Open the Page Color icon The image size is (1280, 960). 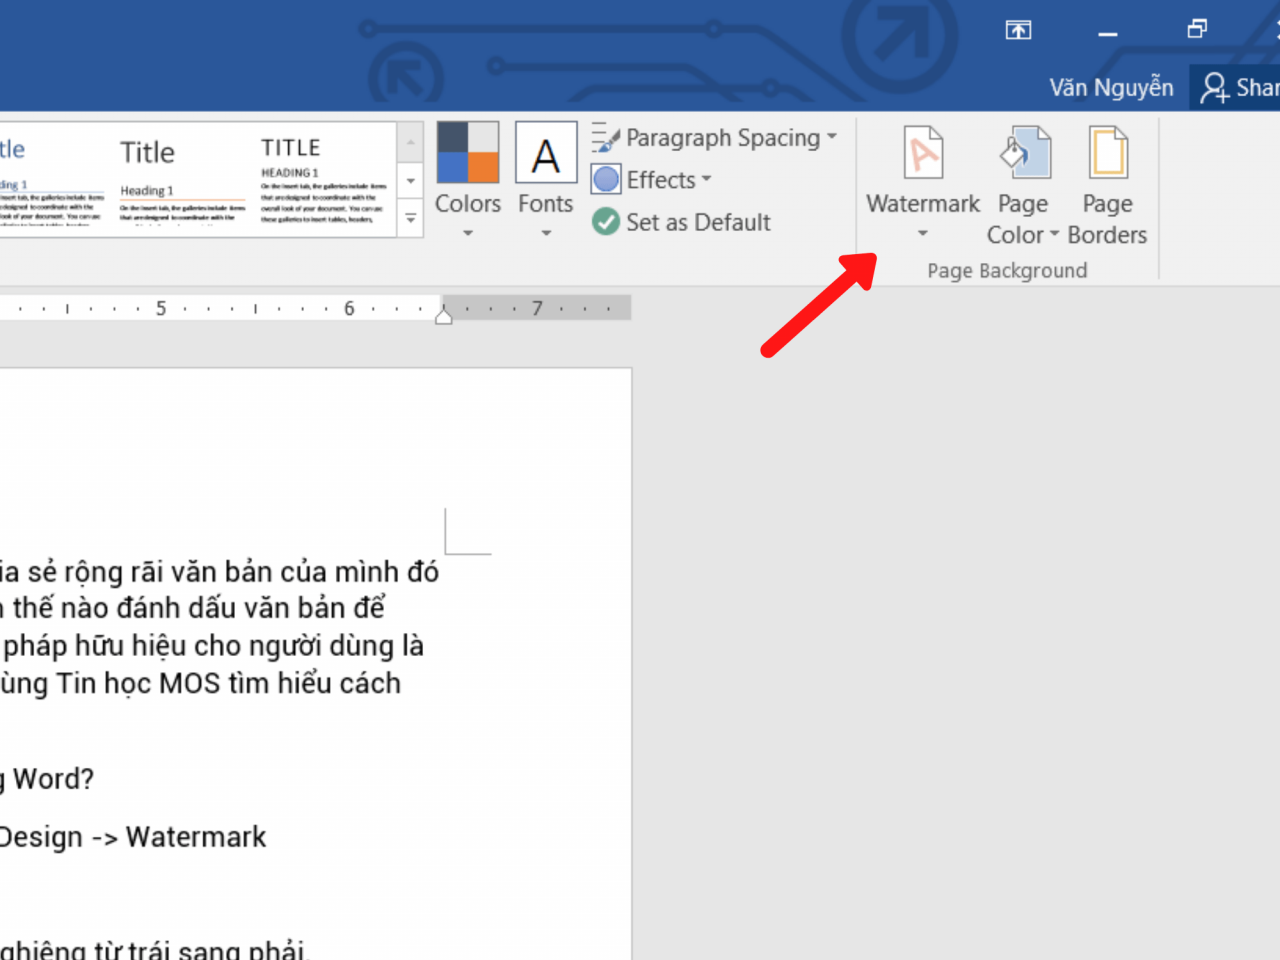click(x=1025, y=153)
